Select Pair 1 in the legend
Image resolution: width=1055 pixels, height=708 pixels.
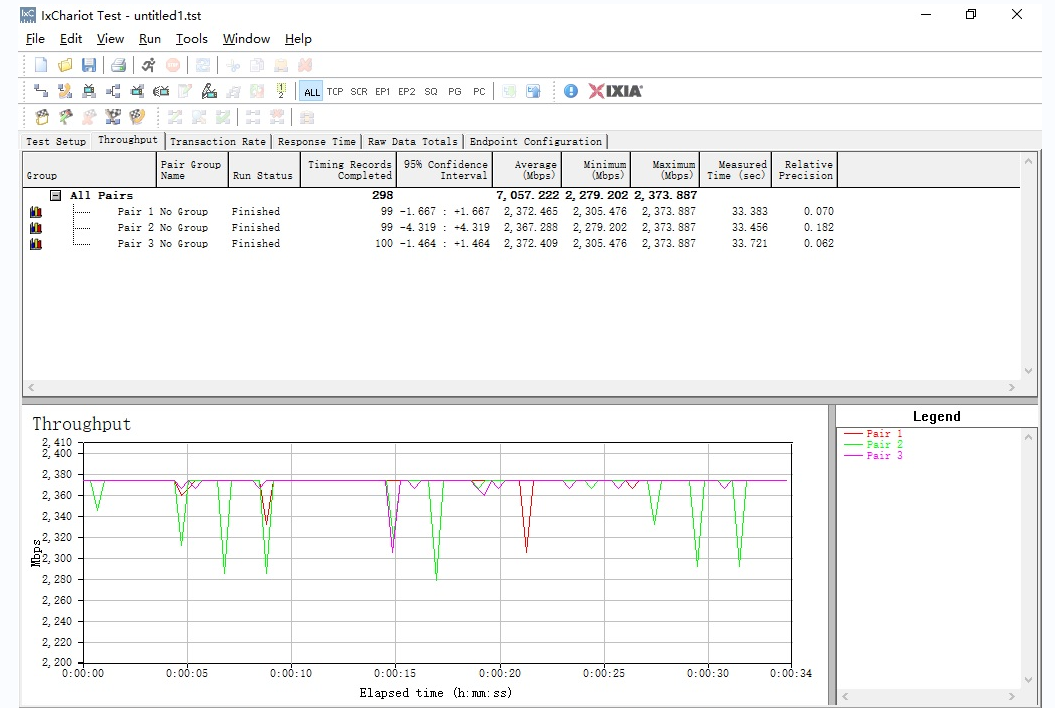pos(873,433)
